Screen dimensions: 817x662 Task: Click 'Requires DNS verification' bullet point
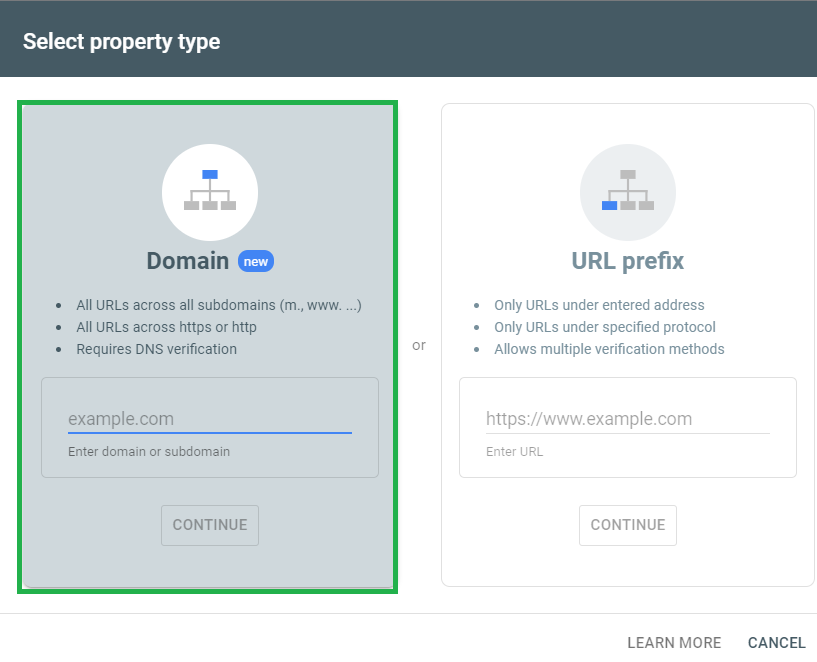point(159,349)
